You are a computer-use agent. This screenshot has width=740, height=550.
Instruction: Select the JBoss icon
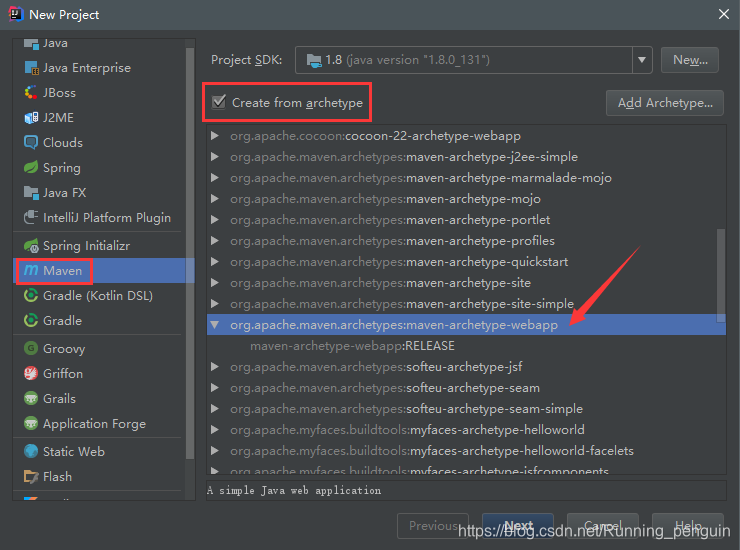click(x=31, y=93)
